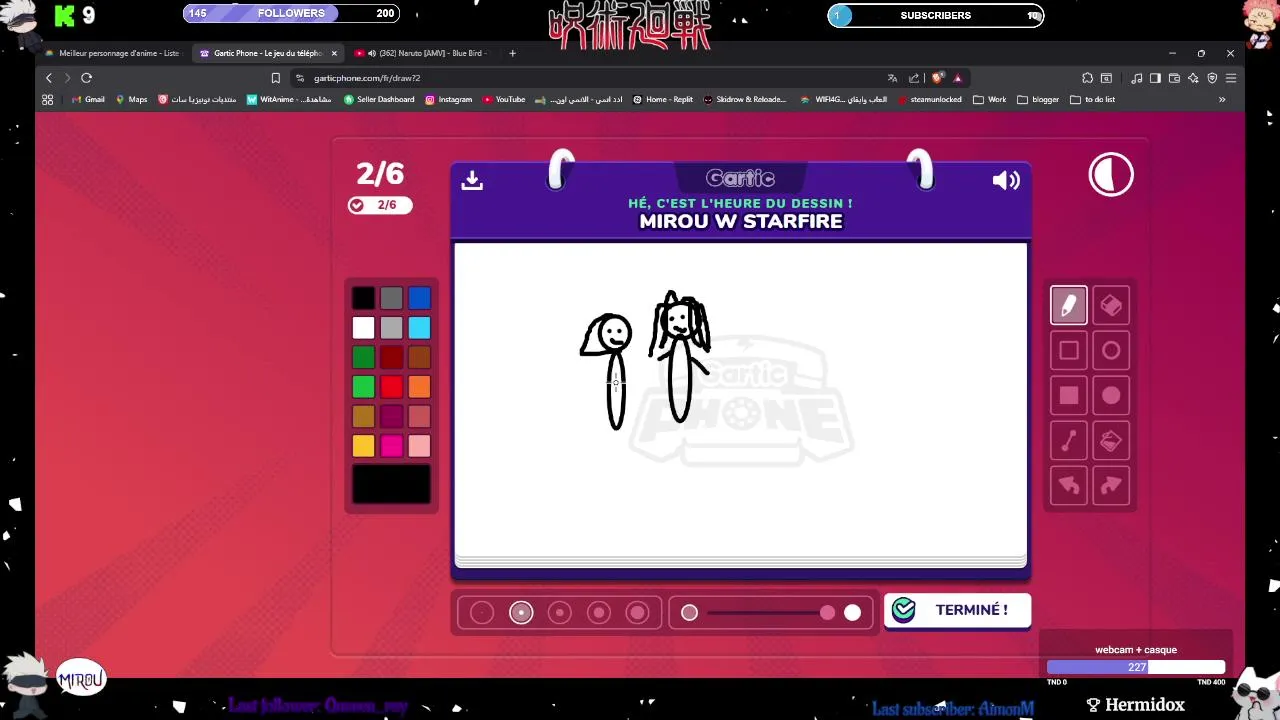The image size is (1280, 720).
Task: Set opacity to maximum via white dot
Action: click(x=852, y=613)
